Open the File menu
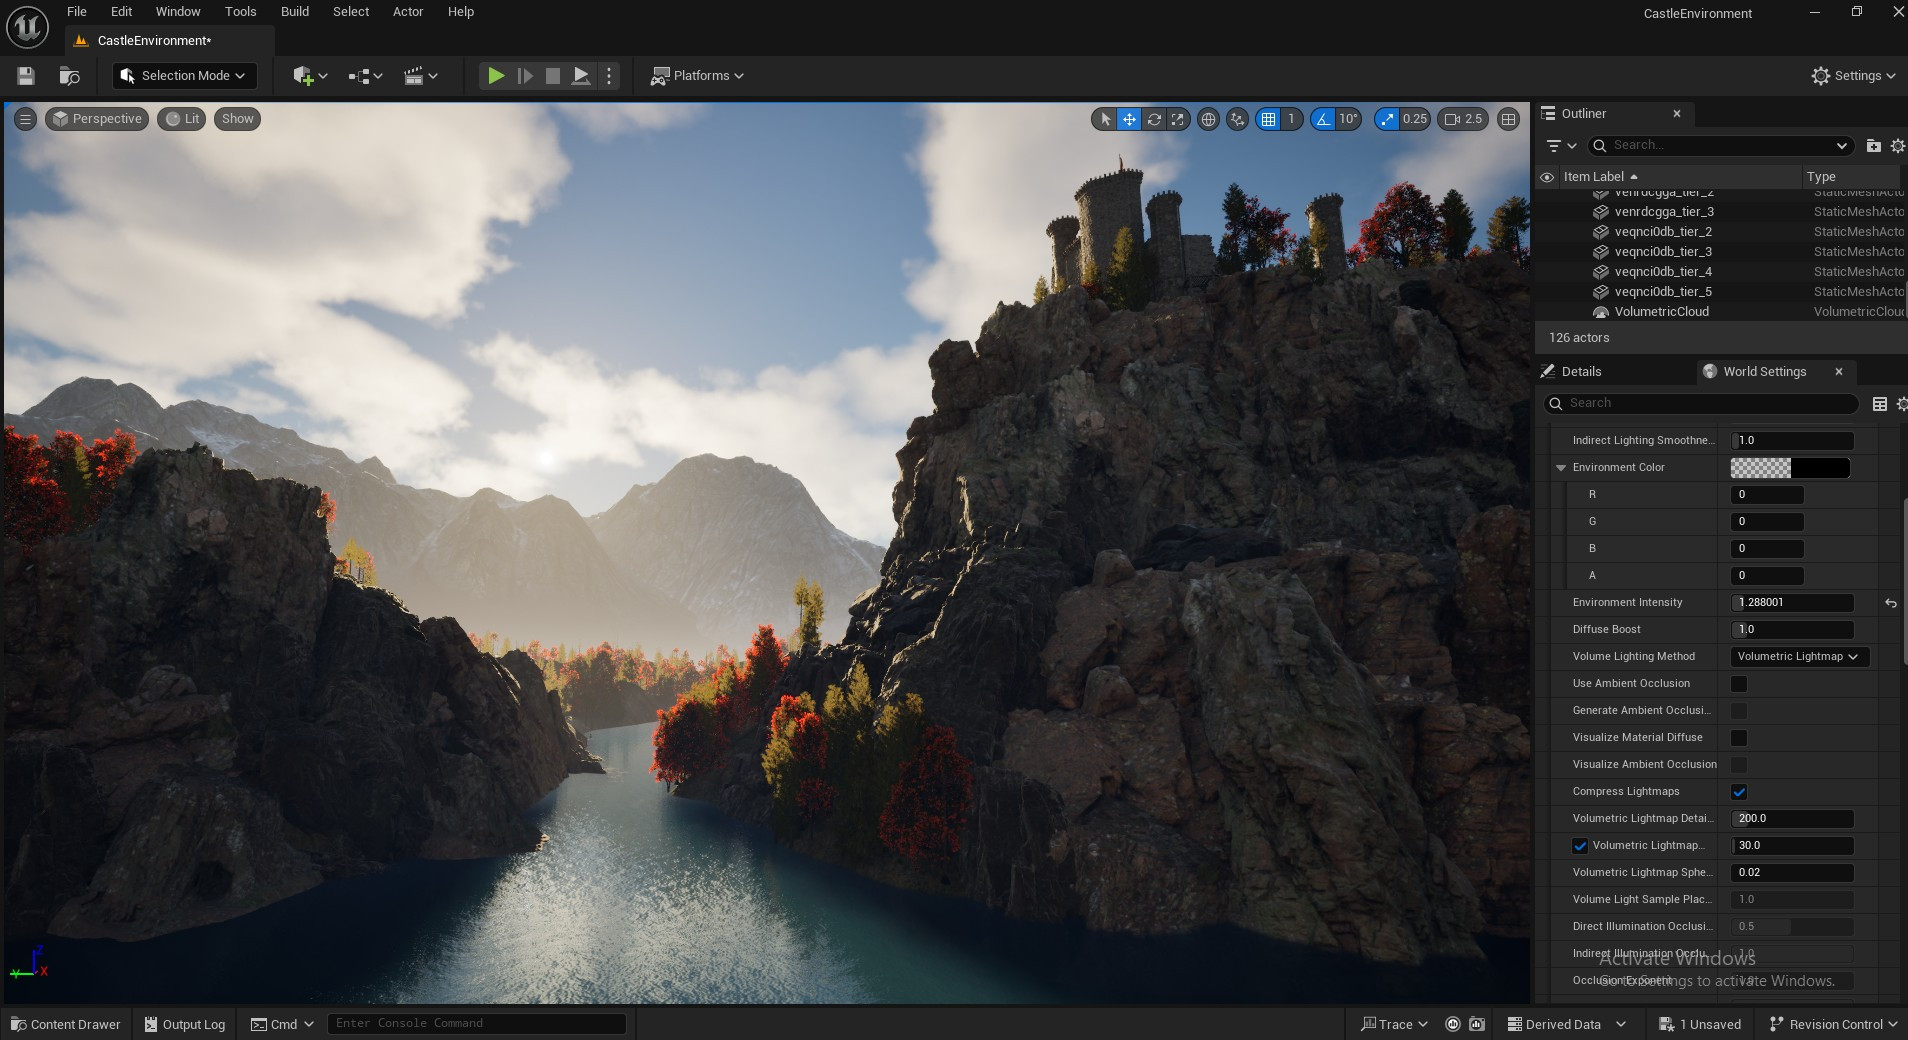 click(x=77, y=12)
